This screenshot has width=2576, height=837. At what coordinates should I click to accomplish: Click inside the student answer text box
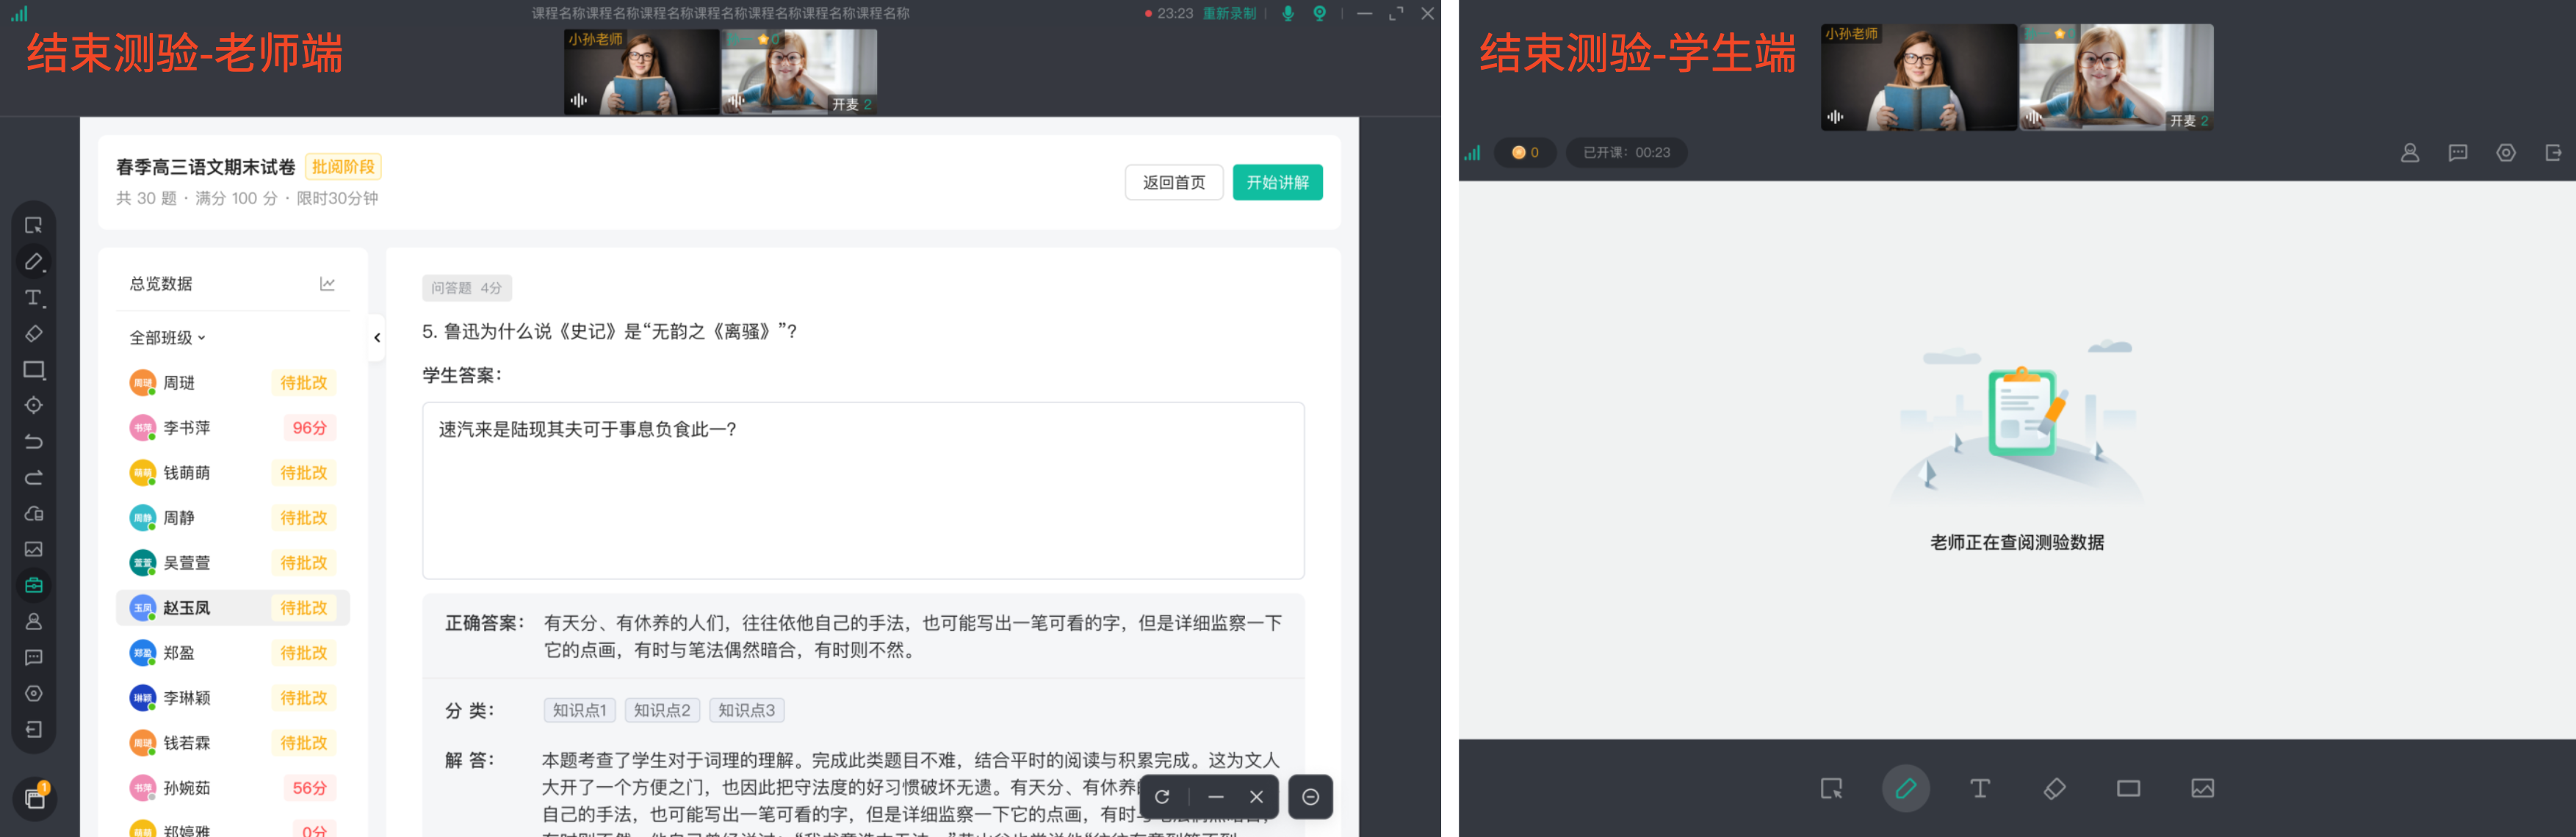(863, 490)
